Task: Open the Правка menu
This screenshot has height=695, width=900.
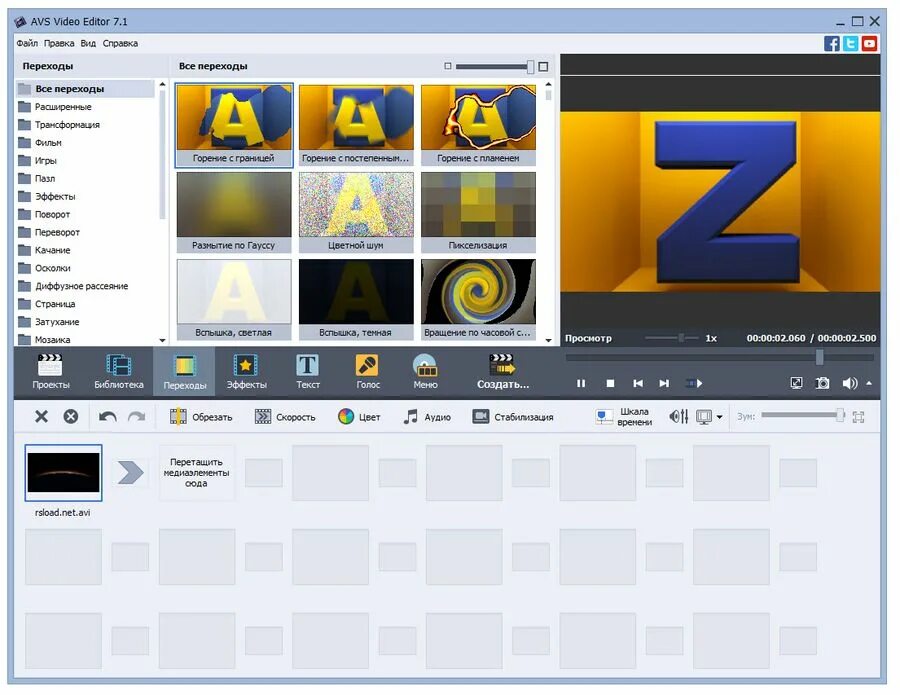Action: tap(59, 43)
